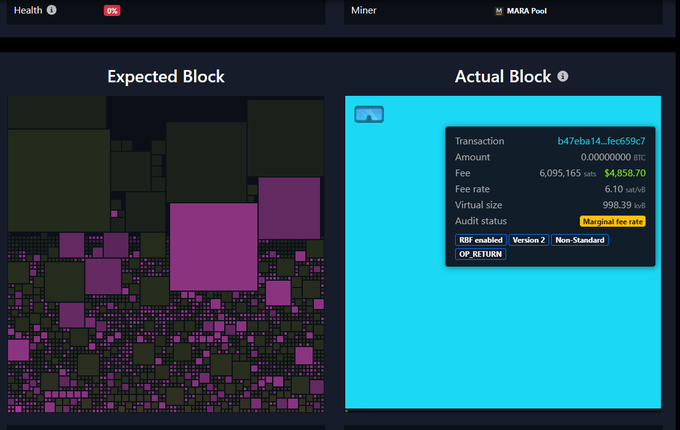Click the MARA Pool miner logo icon
Screen dimensions: 680x430
499,11
